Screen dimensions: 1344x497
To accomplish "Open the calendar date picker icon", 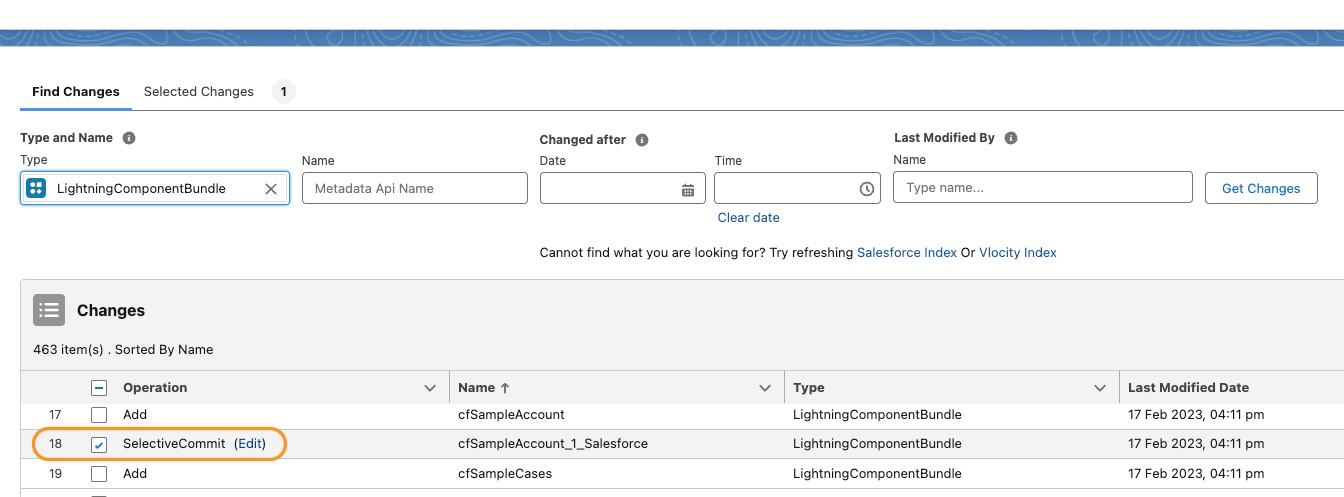I will click(688, 189).
